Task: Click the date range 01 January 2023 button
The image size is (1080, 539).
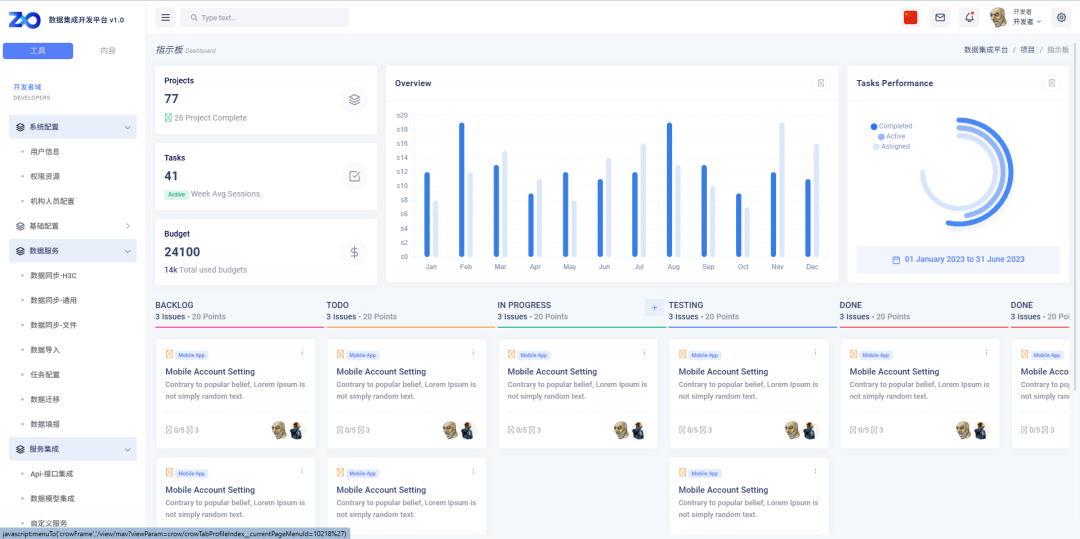Action: click(x=958, y=260)
